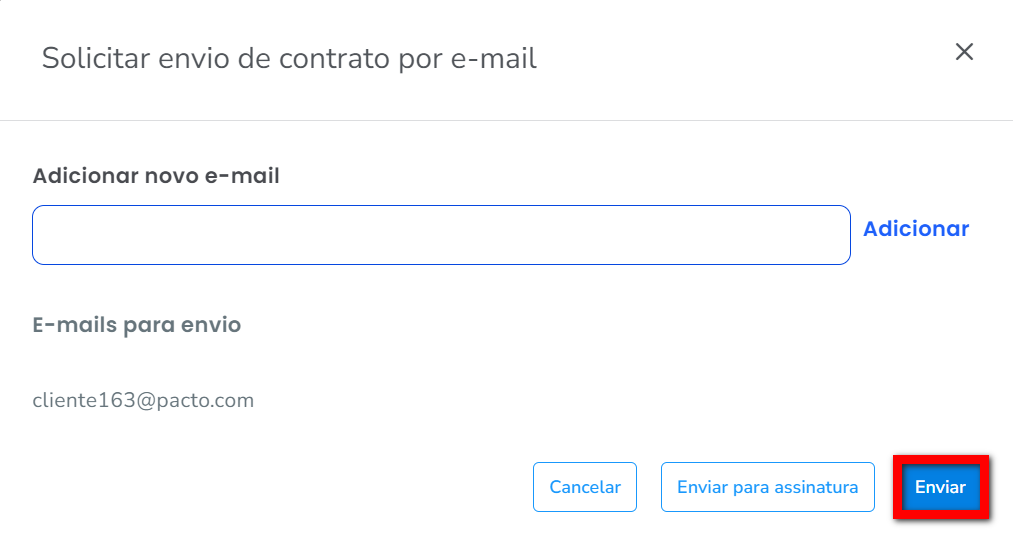The height and width of the screenshot is (535, 1013).
Task: Click the Cancelar button
Action: (585, 487)
